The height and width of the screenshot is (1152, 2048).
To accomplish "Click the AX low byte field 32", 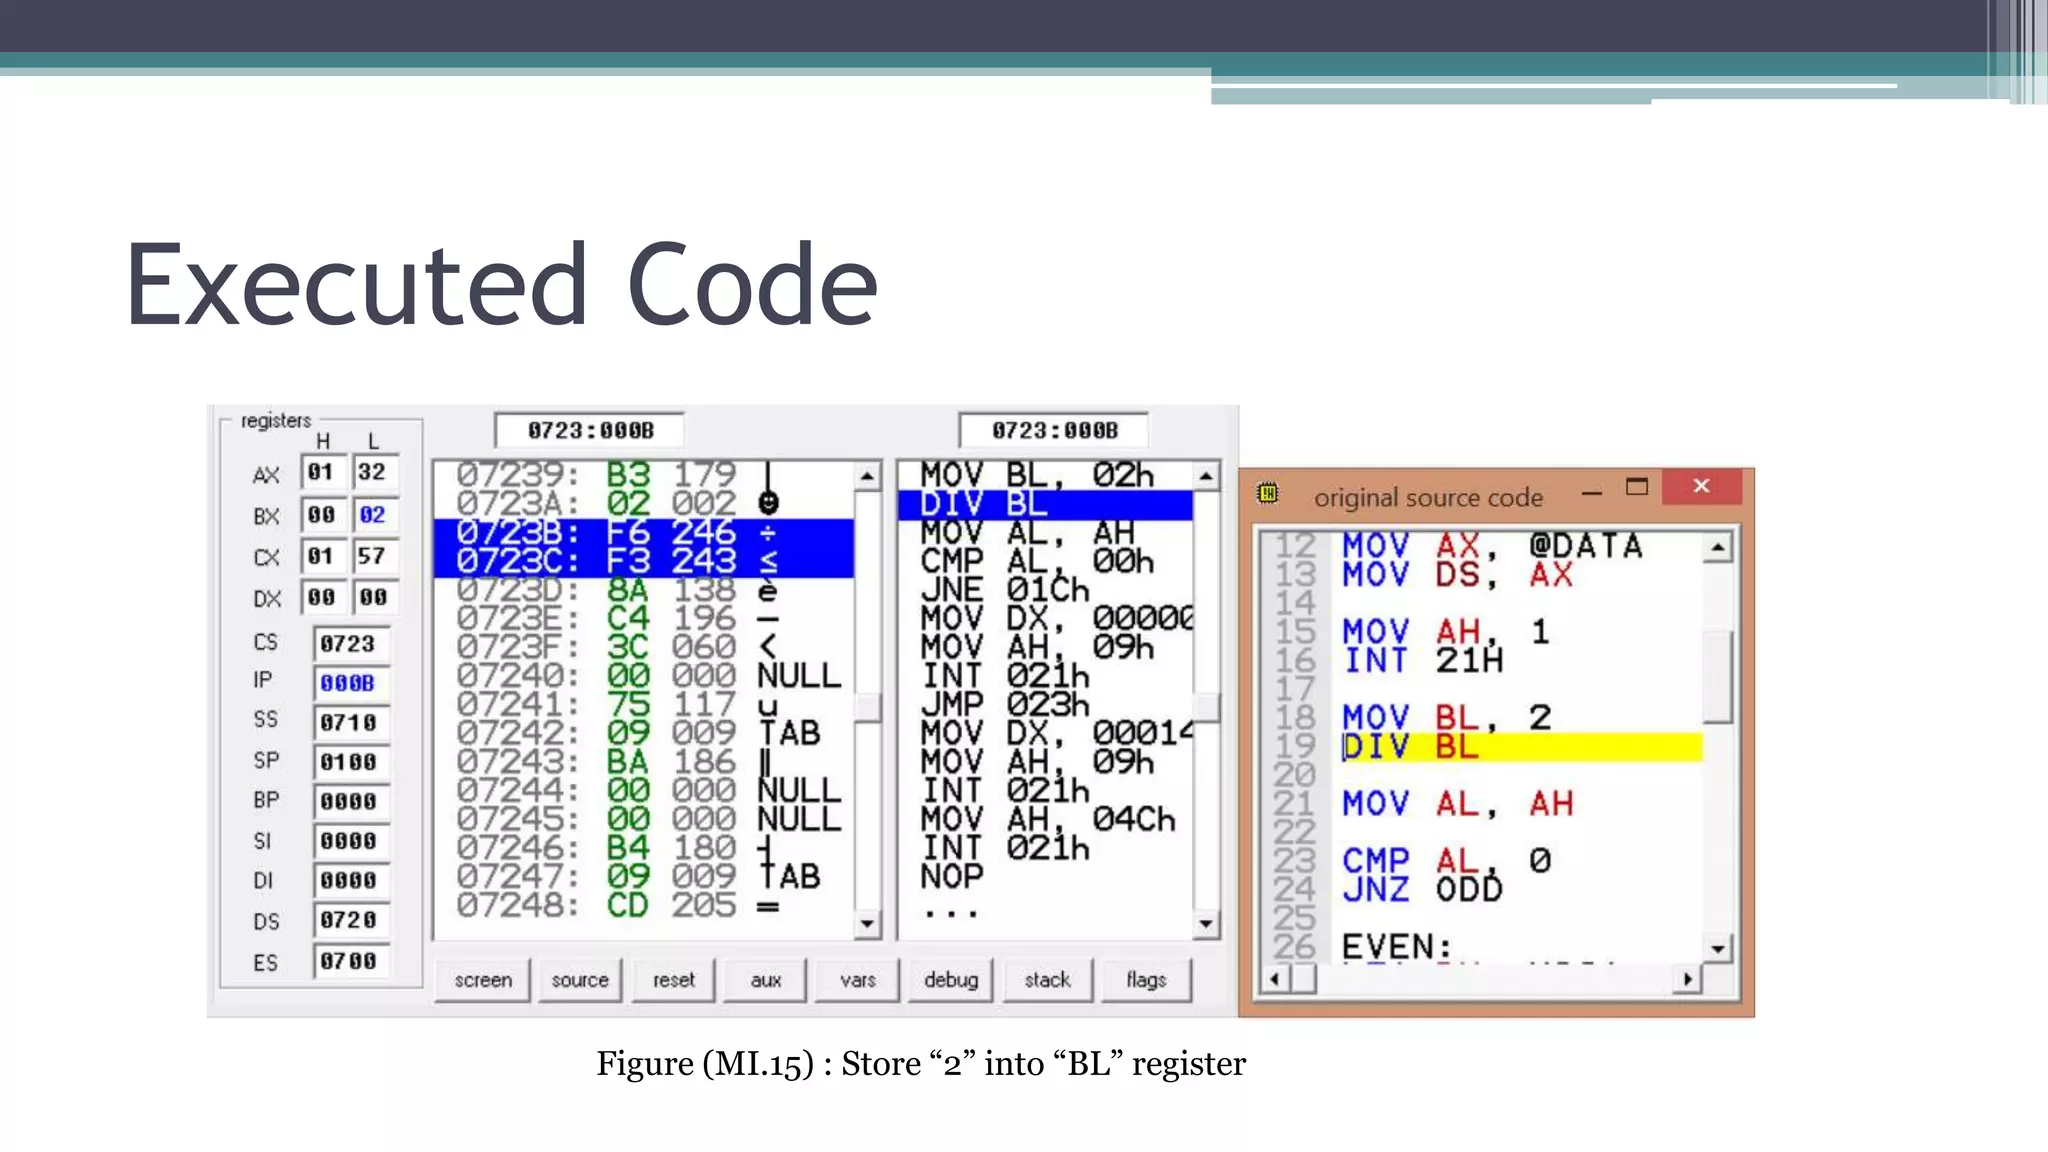I will (375, 472).
